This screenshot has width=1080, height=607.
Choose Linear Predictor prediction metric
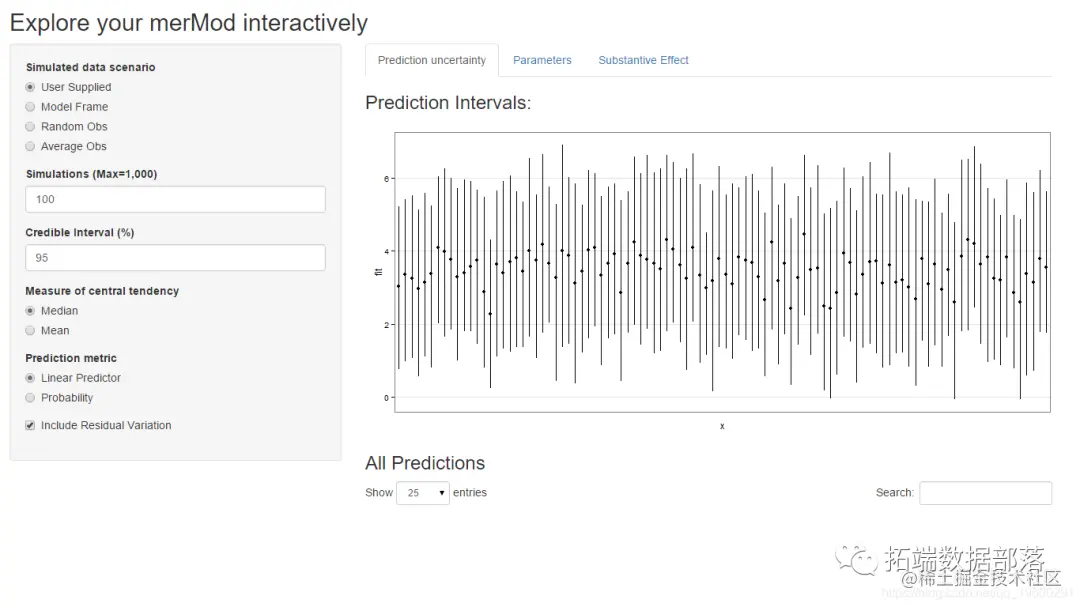31,378
